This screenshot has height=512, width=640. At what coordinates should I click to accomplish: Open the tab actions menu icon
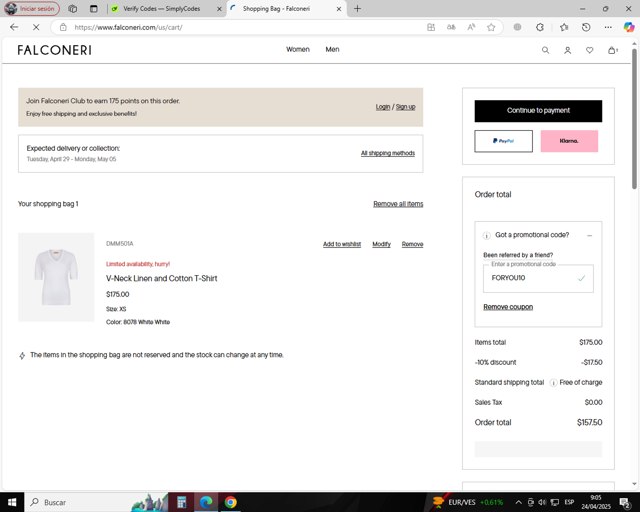[x=93, y=9]
